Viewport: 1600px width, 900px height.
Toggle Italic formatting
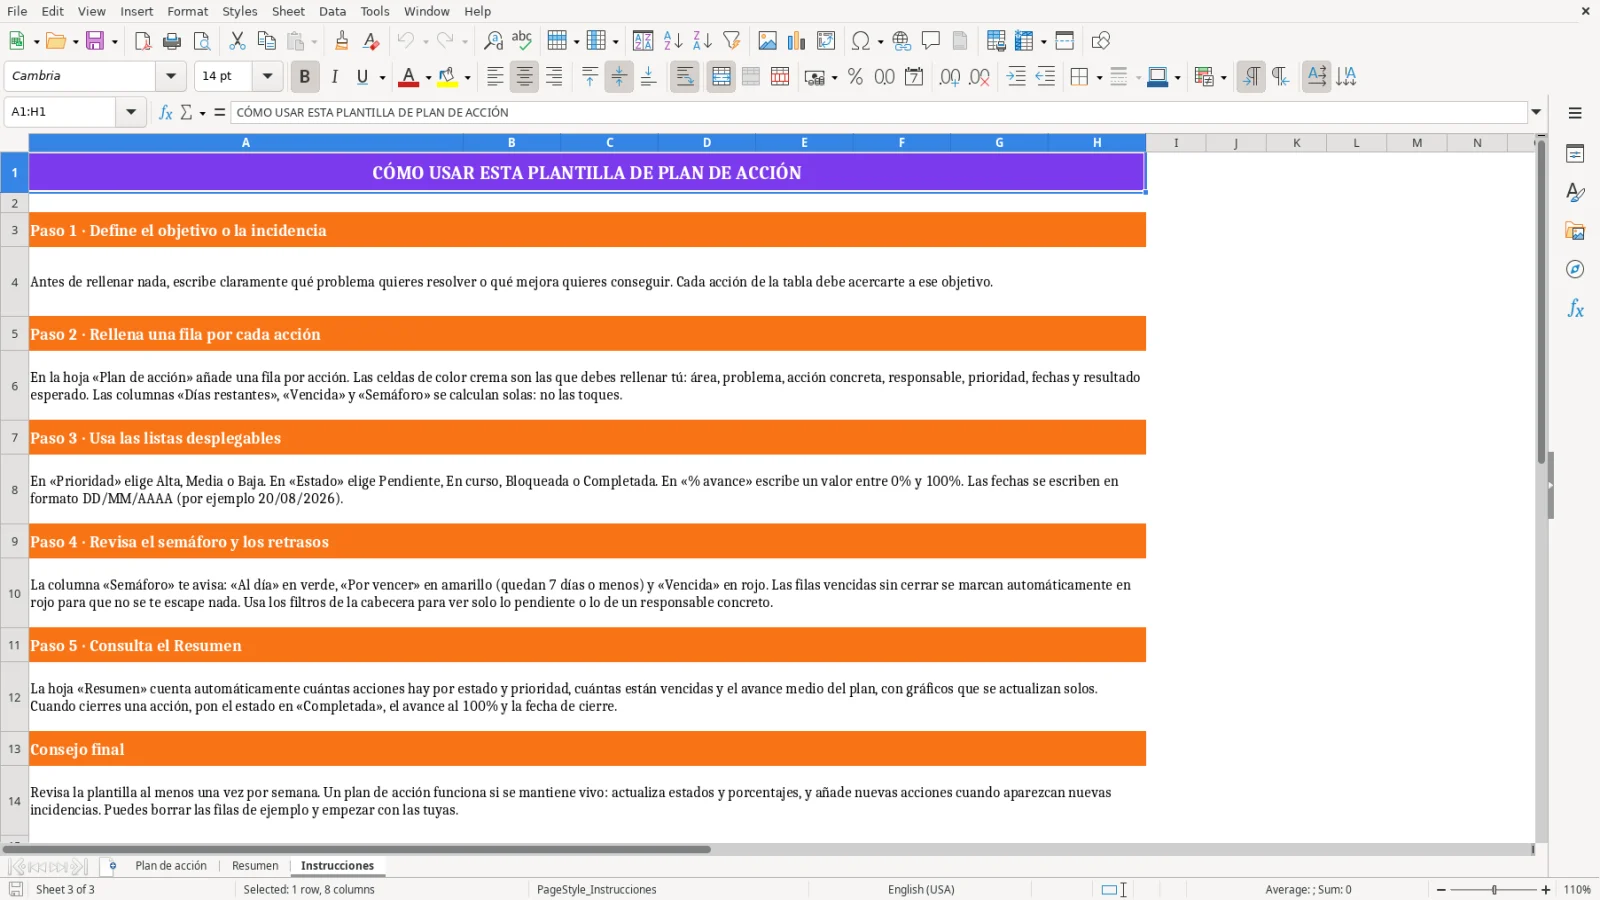(334, 77)
